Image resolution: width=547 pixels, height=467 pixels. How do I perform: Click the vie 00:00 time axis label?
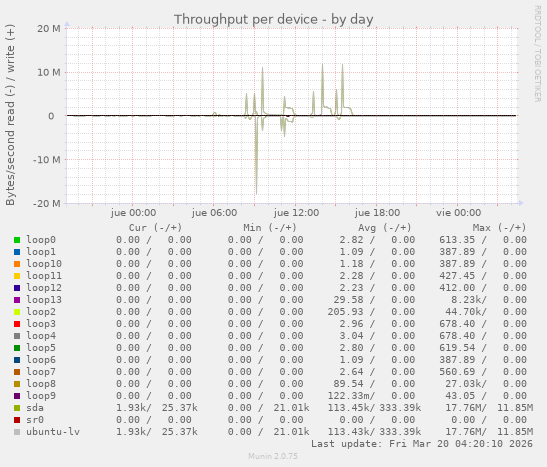click(458, 213)
